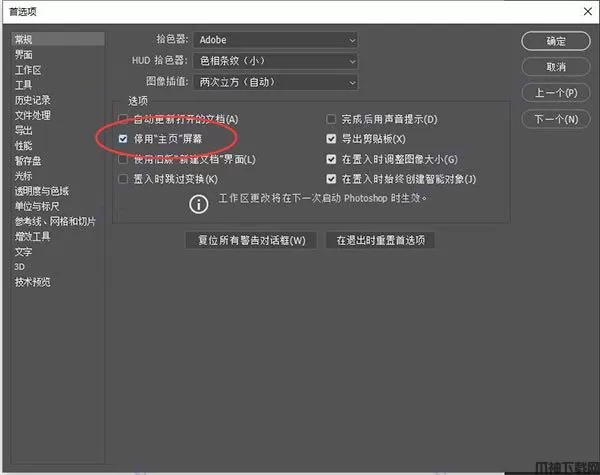The image size is (600, 475).
Task: Open the 图像插值 dropdown list
Action: point(276,82)
